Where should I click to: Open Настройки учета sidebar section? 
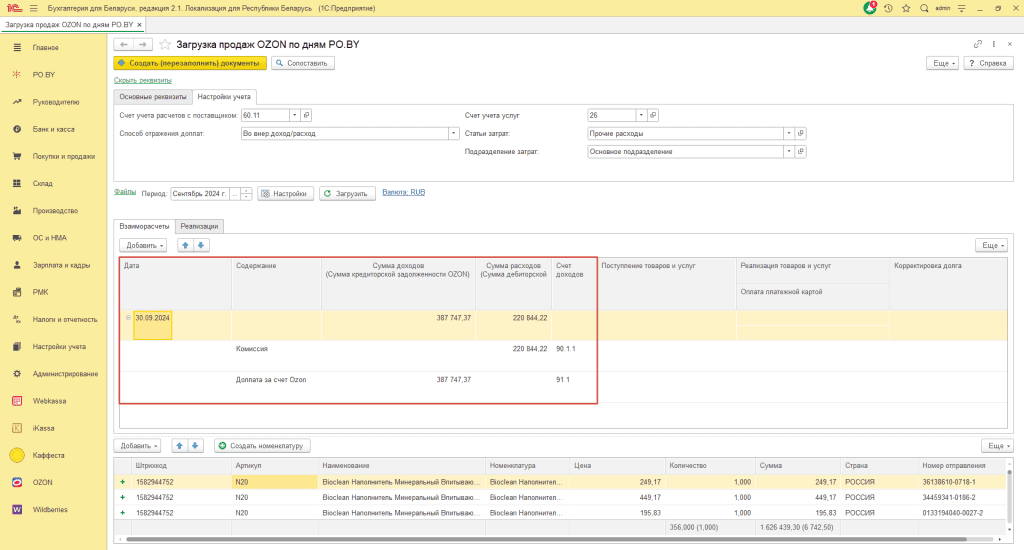pyautogui.click(x=59, y=347)
